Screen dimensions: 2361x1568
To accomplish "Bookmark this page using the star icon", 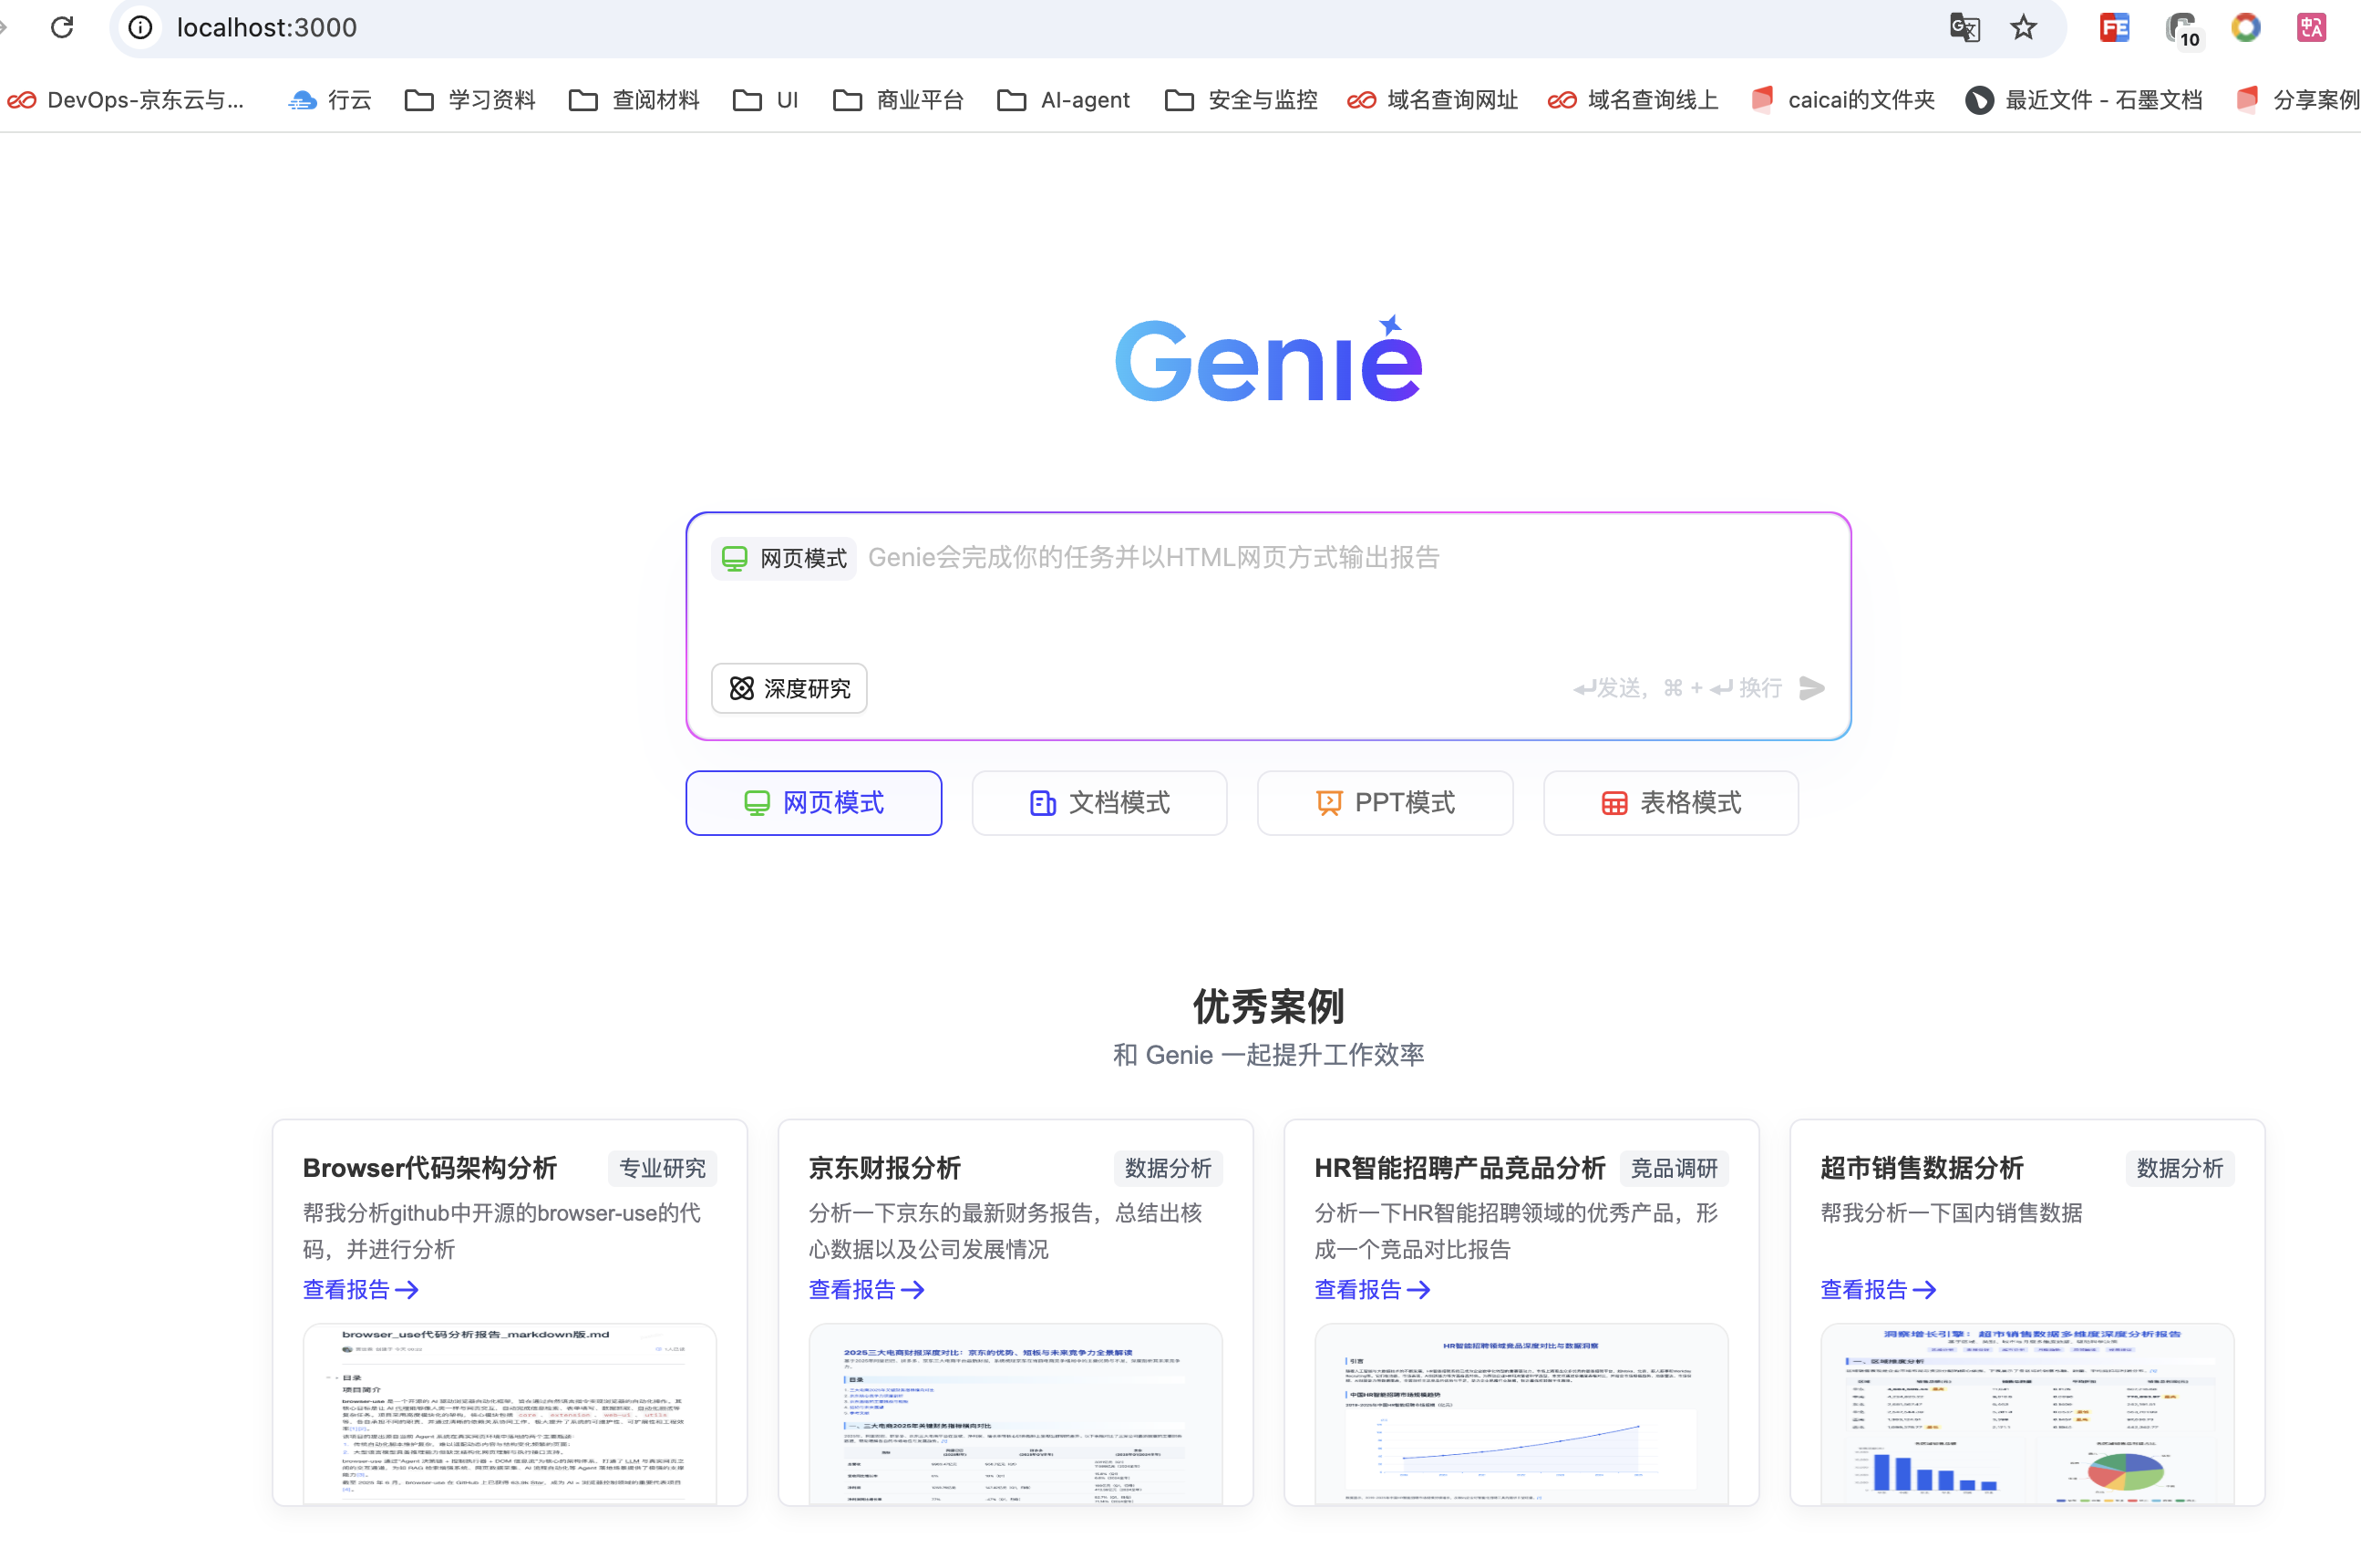I will [x=2023, y=27].
